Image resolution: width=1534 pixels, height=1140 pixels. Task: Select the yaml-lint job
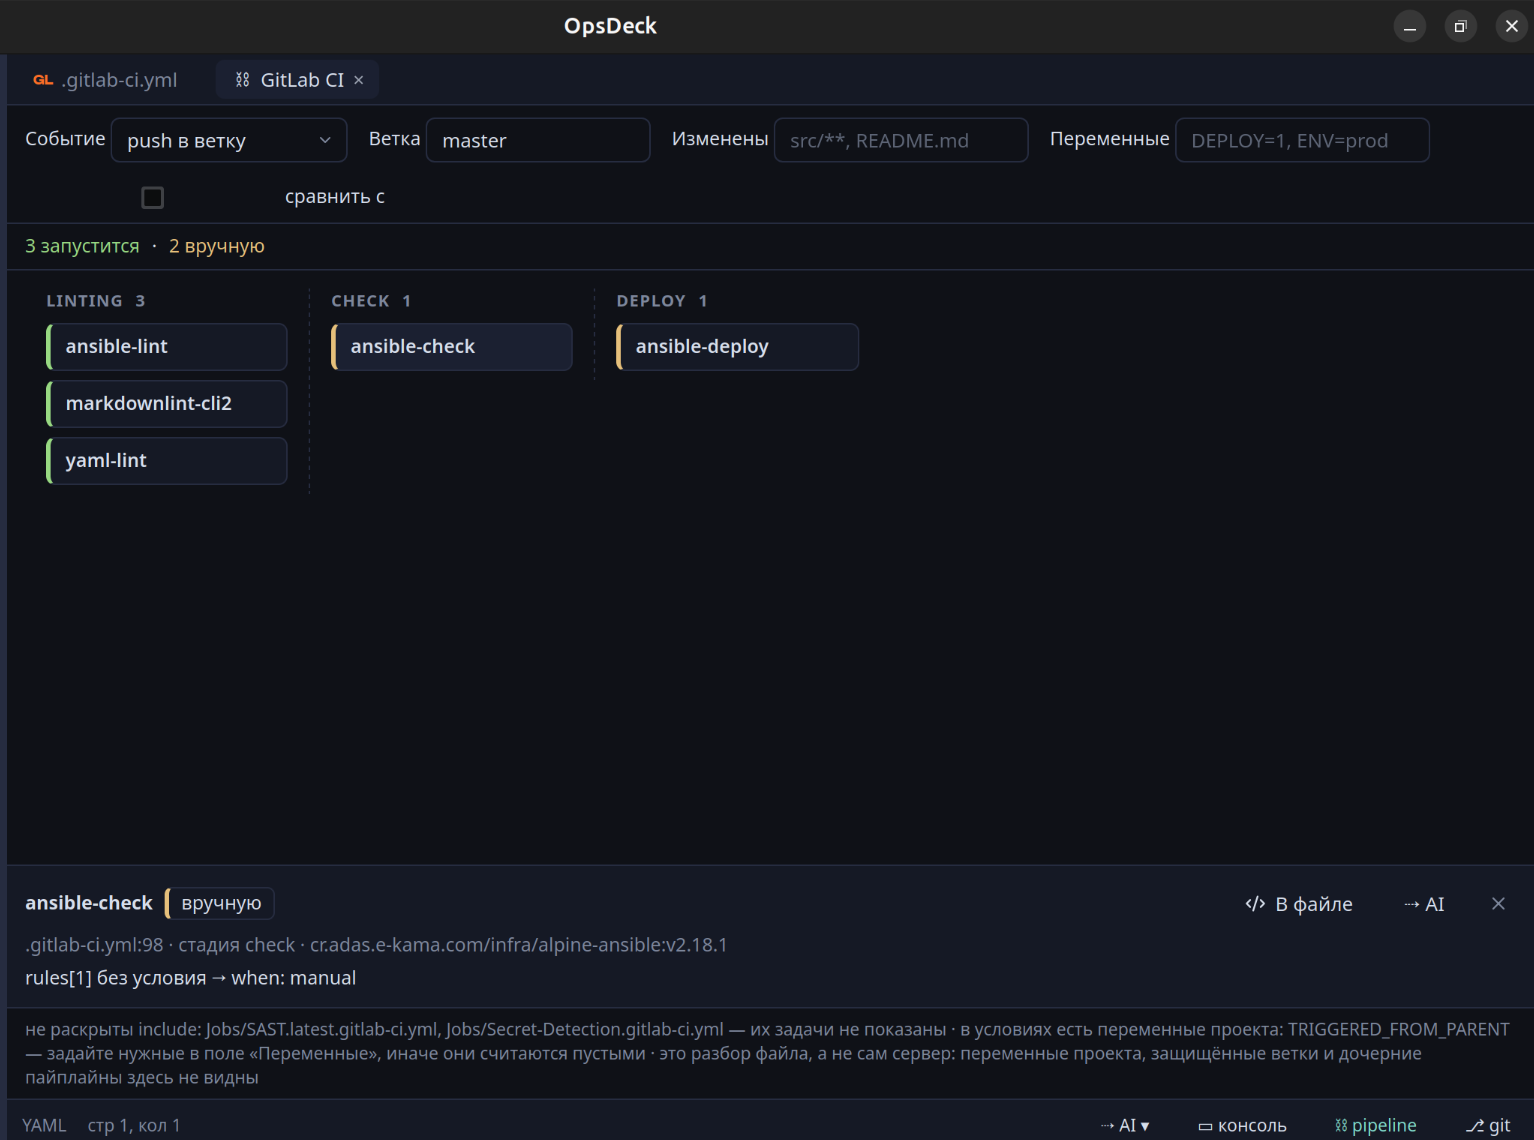[167, 461]
